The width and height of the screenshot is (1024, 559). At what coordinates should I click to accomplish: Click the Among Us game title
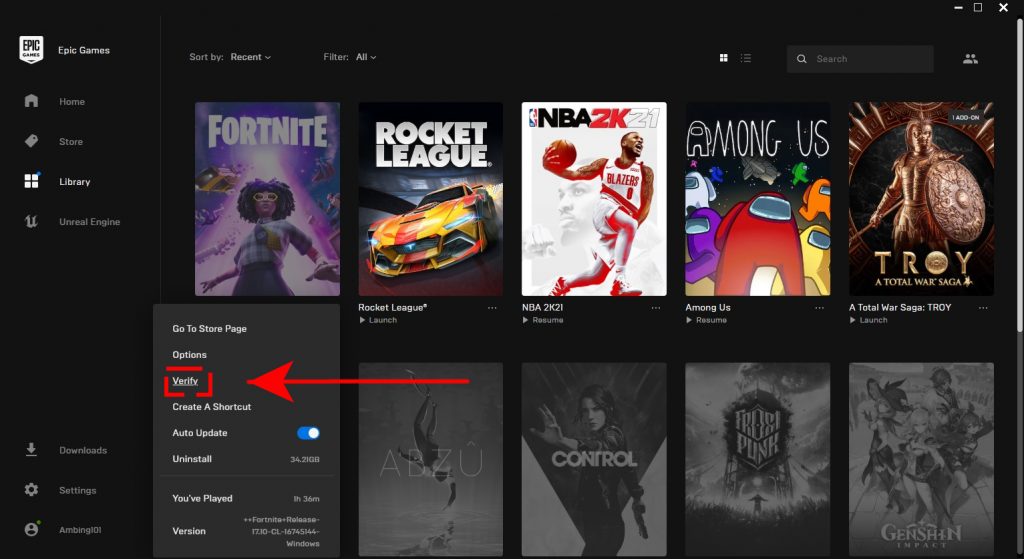(x=708, y=307)
